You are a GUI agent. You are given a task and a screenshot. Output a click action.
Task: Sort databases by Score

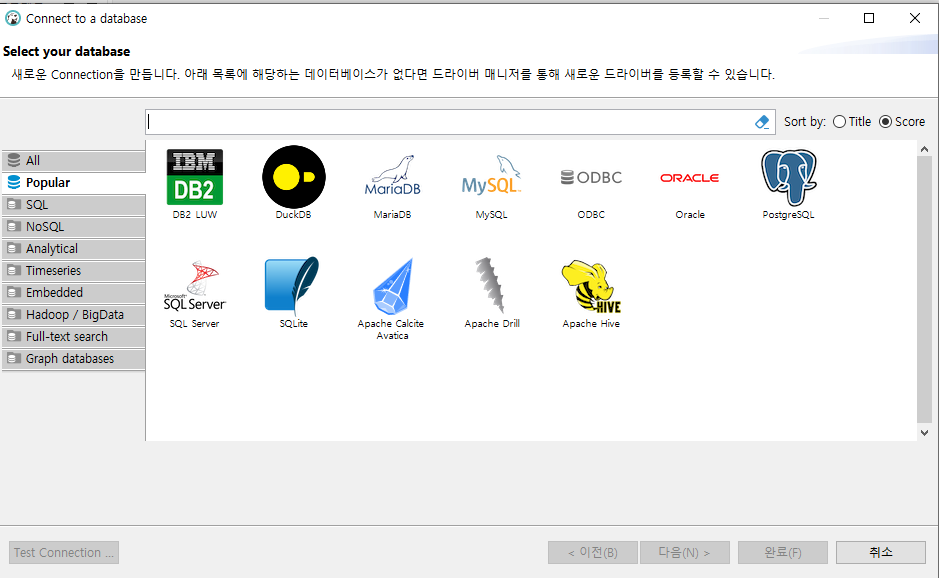pos(902,122)
